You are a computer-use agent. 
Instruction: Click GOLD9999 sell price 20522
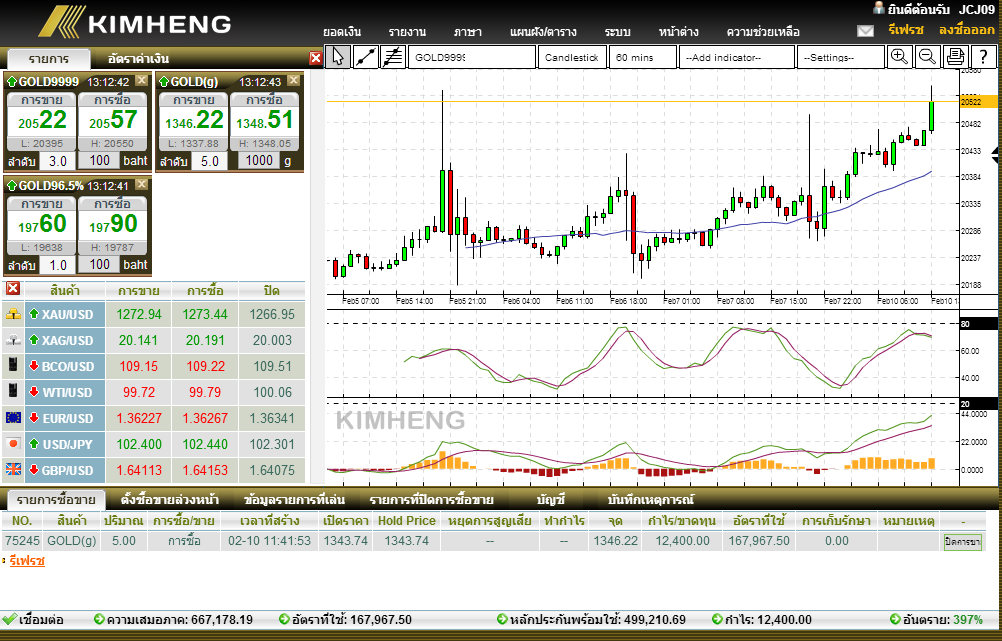tap(42, 121)
